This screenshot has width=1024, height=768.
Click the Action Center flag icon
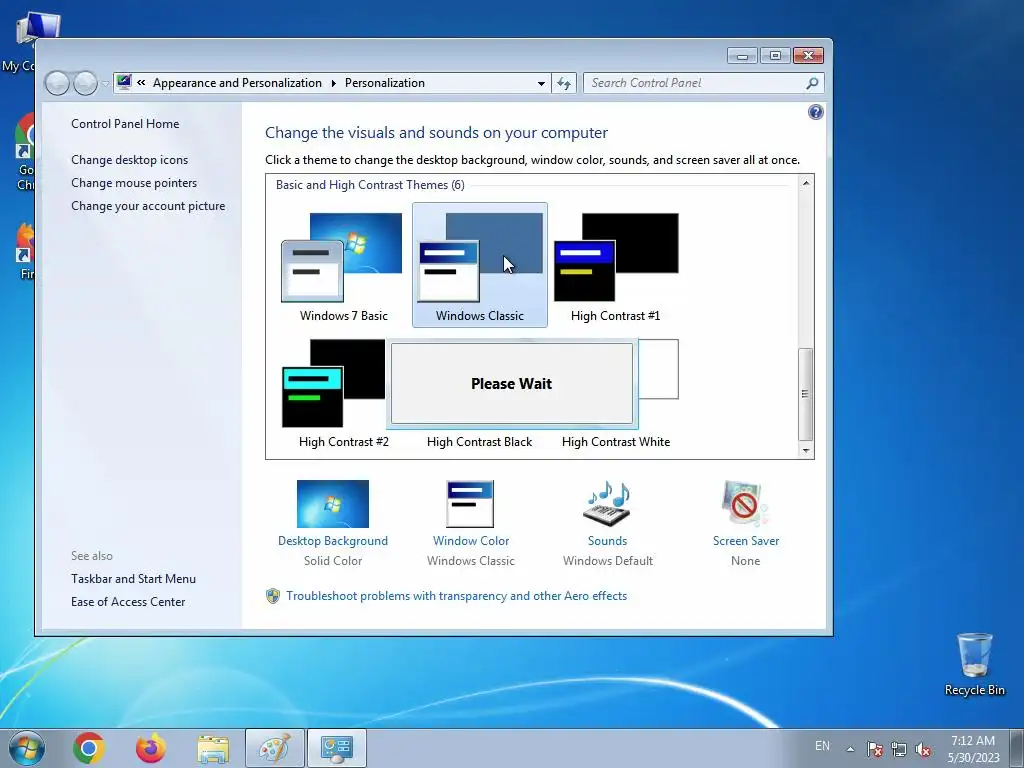click(875, 749)
